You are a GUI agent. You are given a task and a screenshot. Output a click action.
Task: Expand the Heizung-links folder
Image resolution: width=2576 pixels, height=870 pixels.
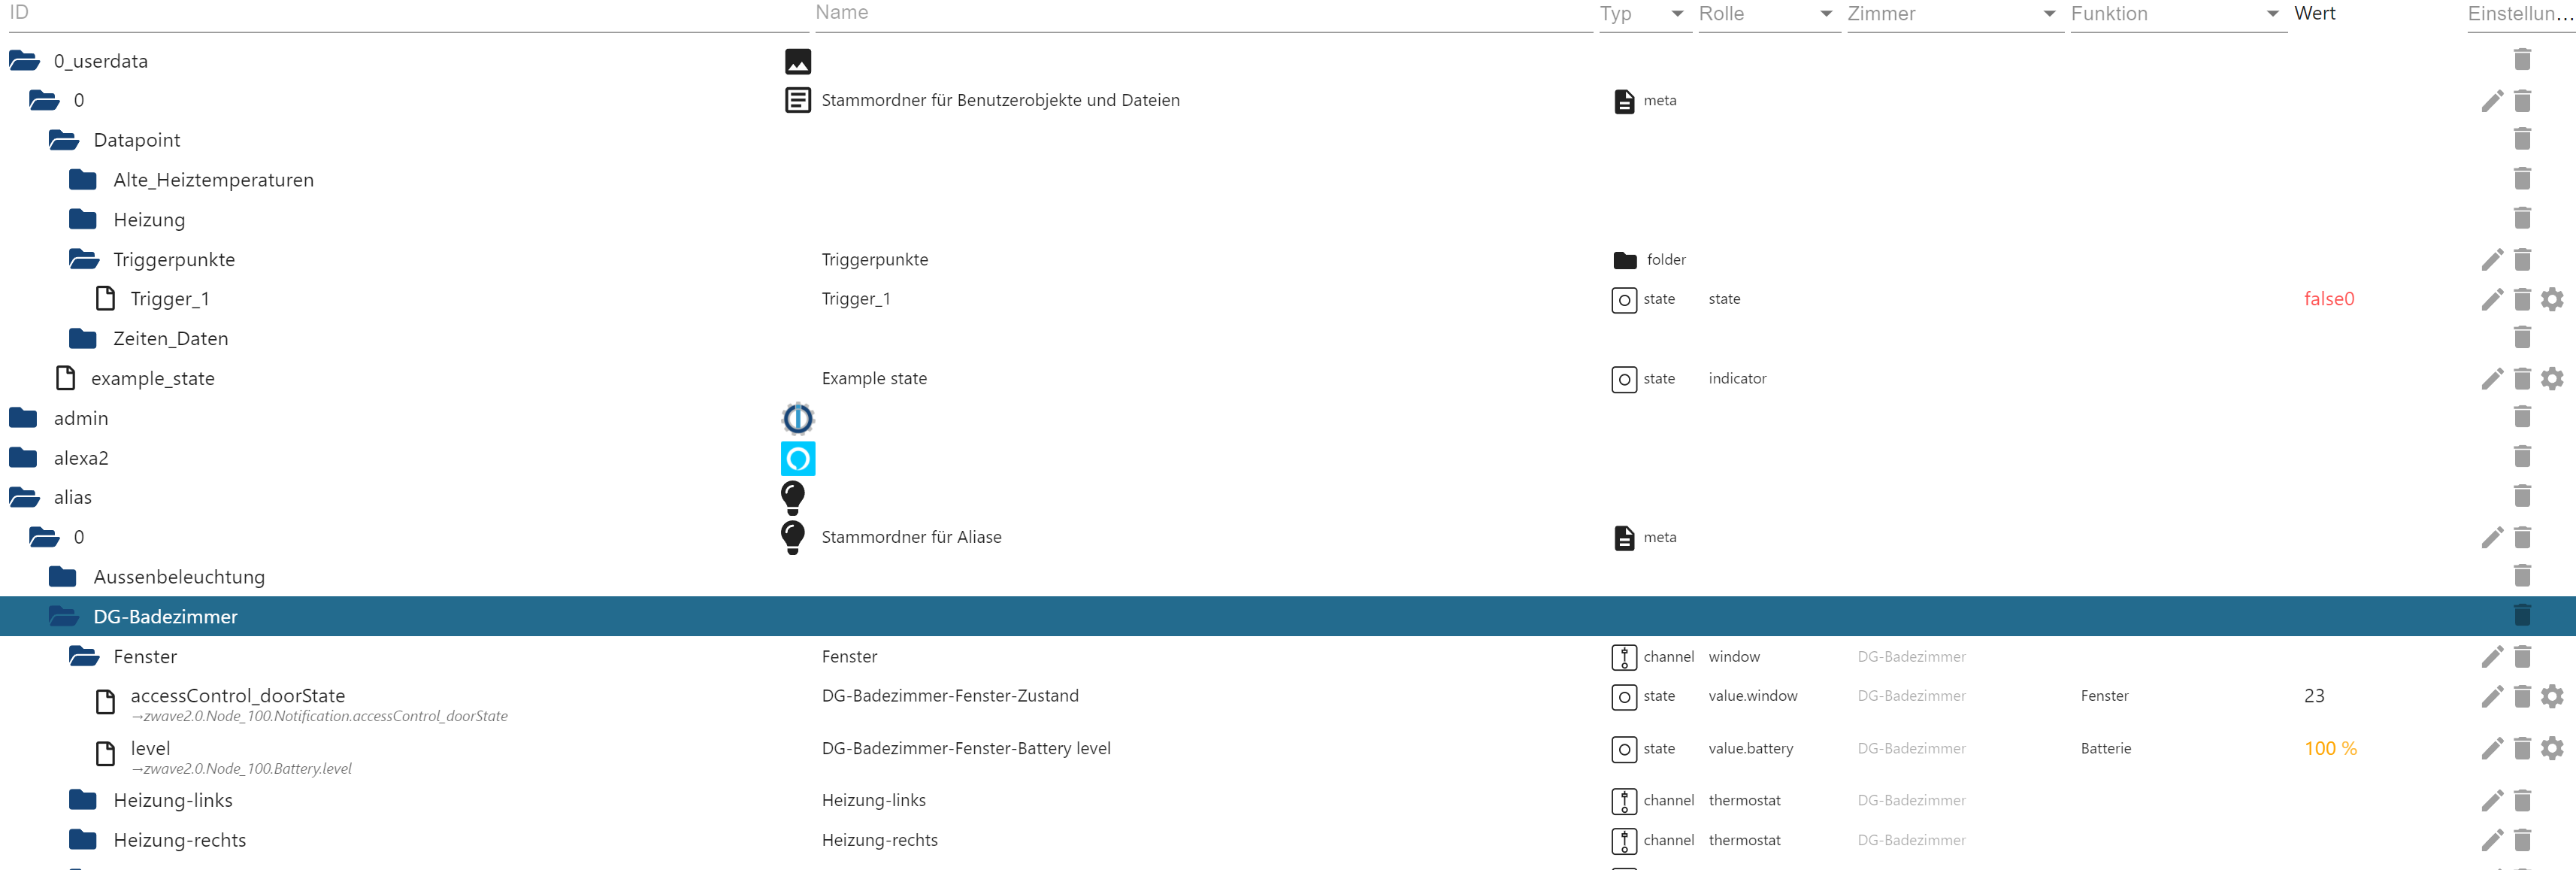pos(83,800)
